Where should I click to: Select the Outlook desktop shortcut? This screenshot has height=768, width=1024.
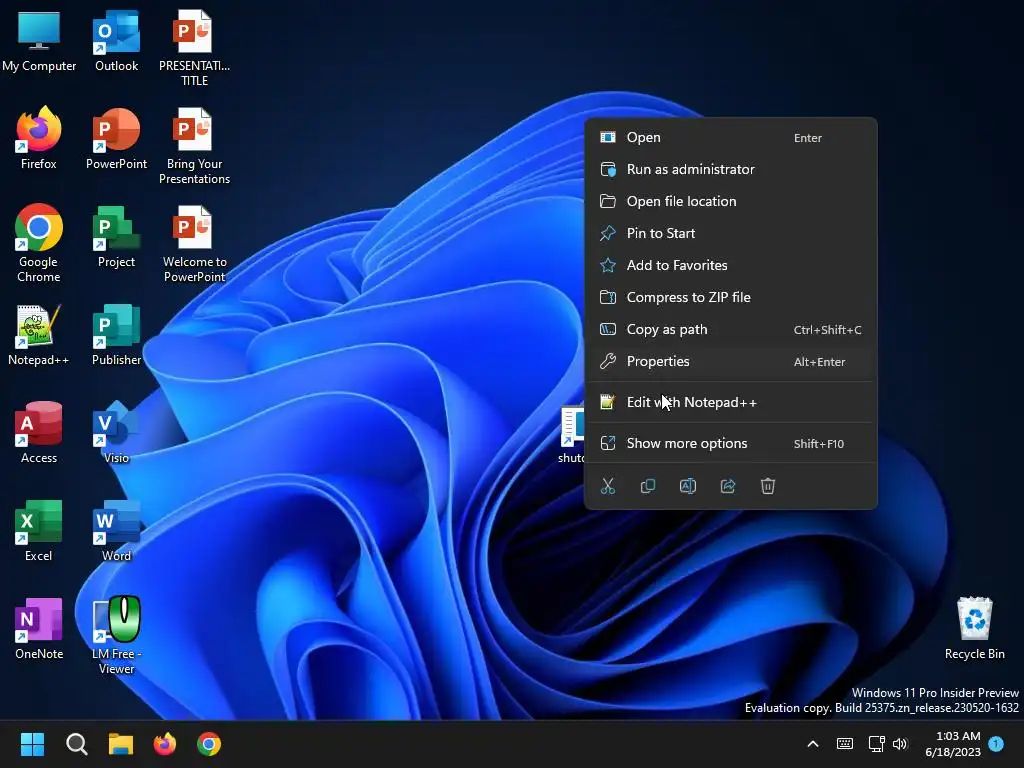click(116, 40)
